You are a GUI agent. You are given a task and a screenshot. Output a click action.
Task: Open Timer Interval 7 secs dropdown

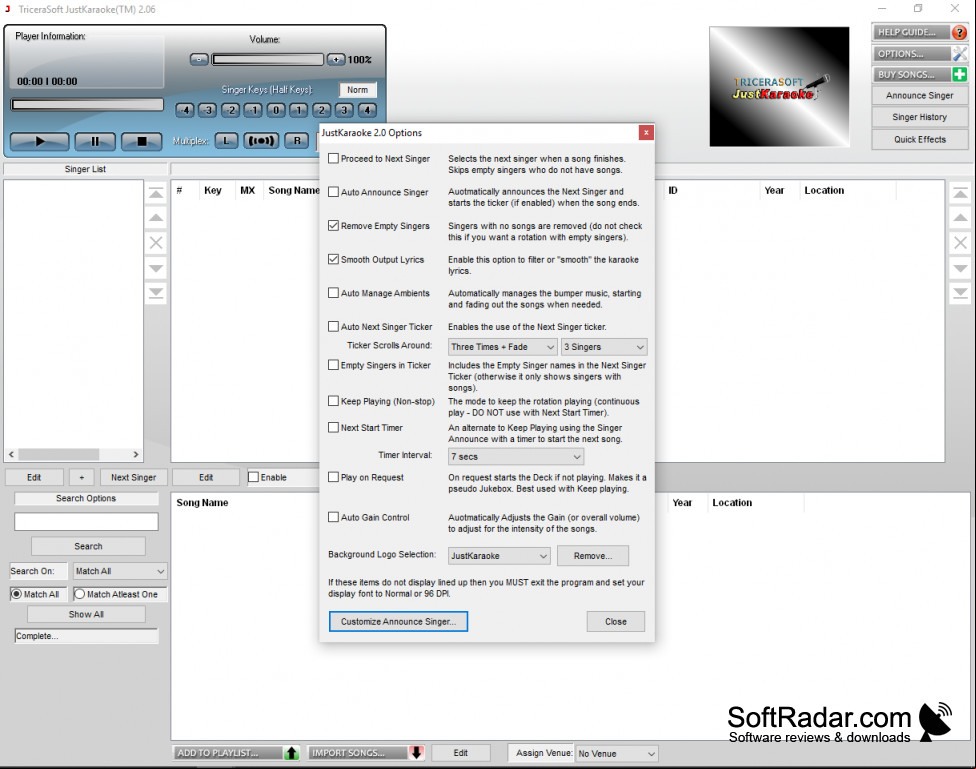point(516,456)
